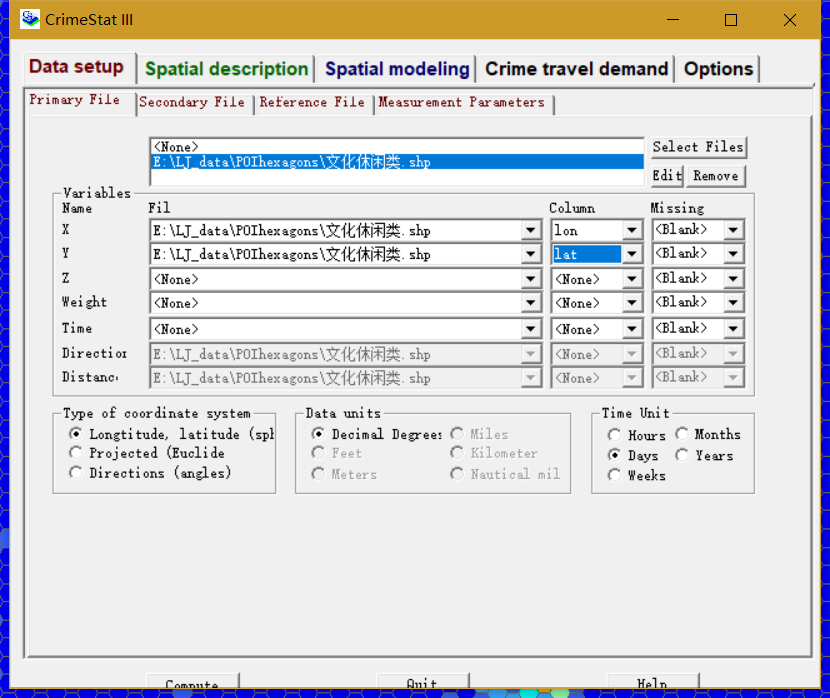Expand the Weight file dropdown

tap(530, 303)
